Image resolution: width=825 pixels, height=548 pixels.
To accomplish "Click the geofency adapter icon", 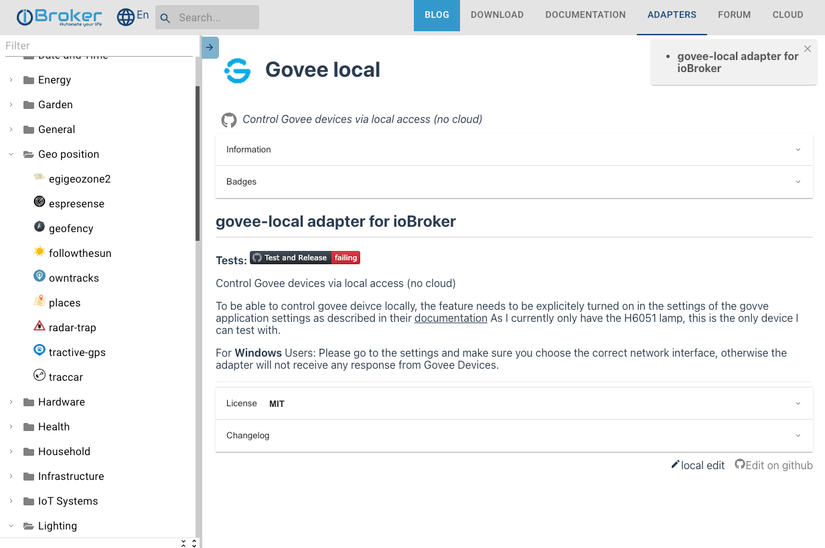I will (39, 226).
